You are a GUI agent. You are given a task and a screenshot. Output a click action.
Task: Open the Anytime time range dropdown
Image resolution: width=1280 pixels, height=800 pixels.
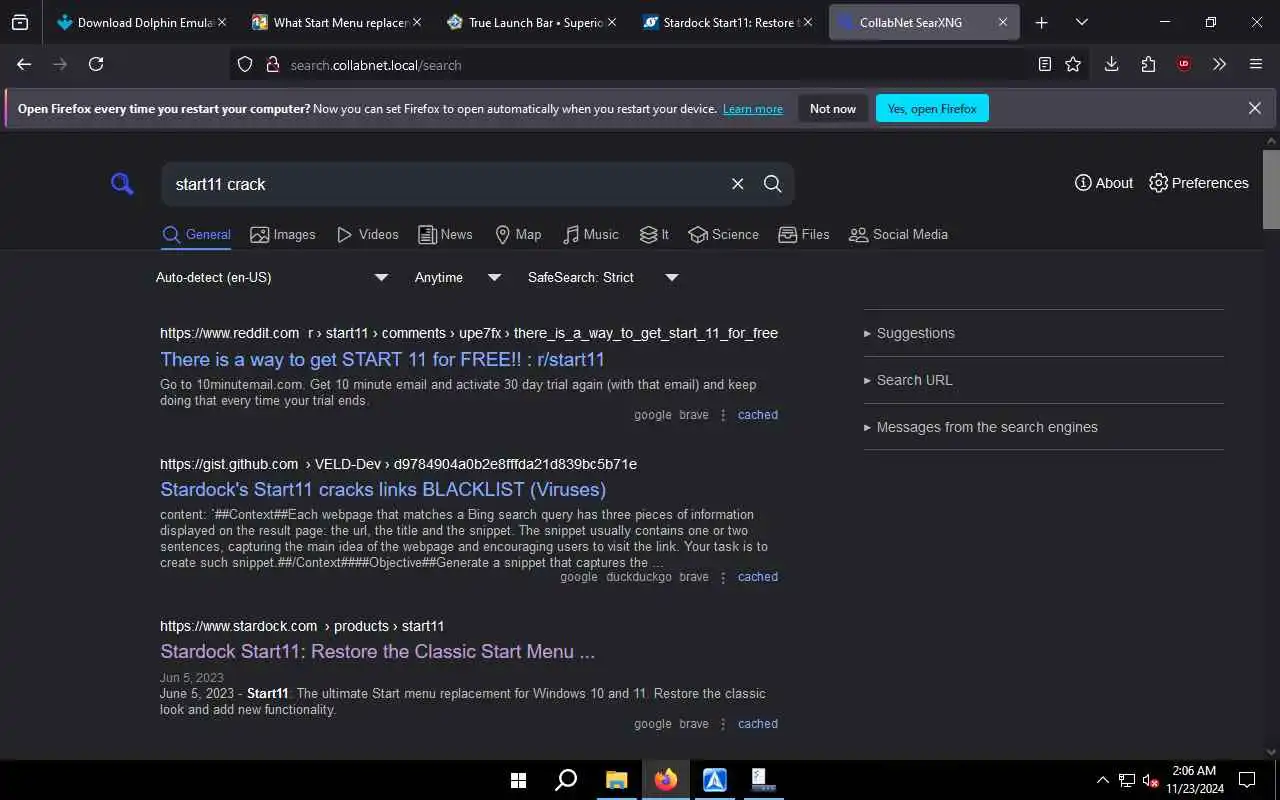pos(457,278)
